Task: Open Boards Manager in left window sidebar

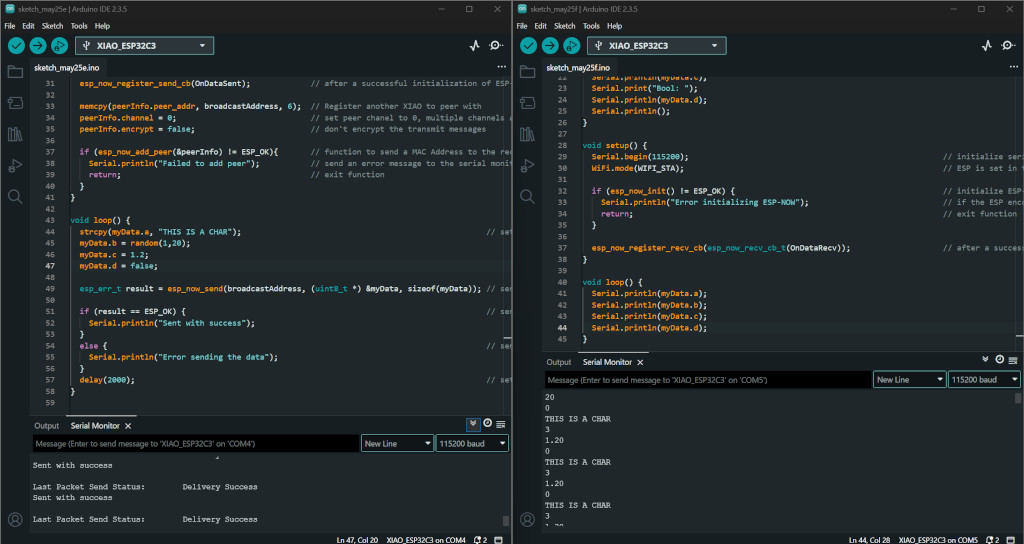Action: coord(15,103)
